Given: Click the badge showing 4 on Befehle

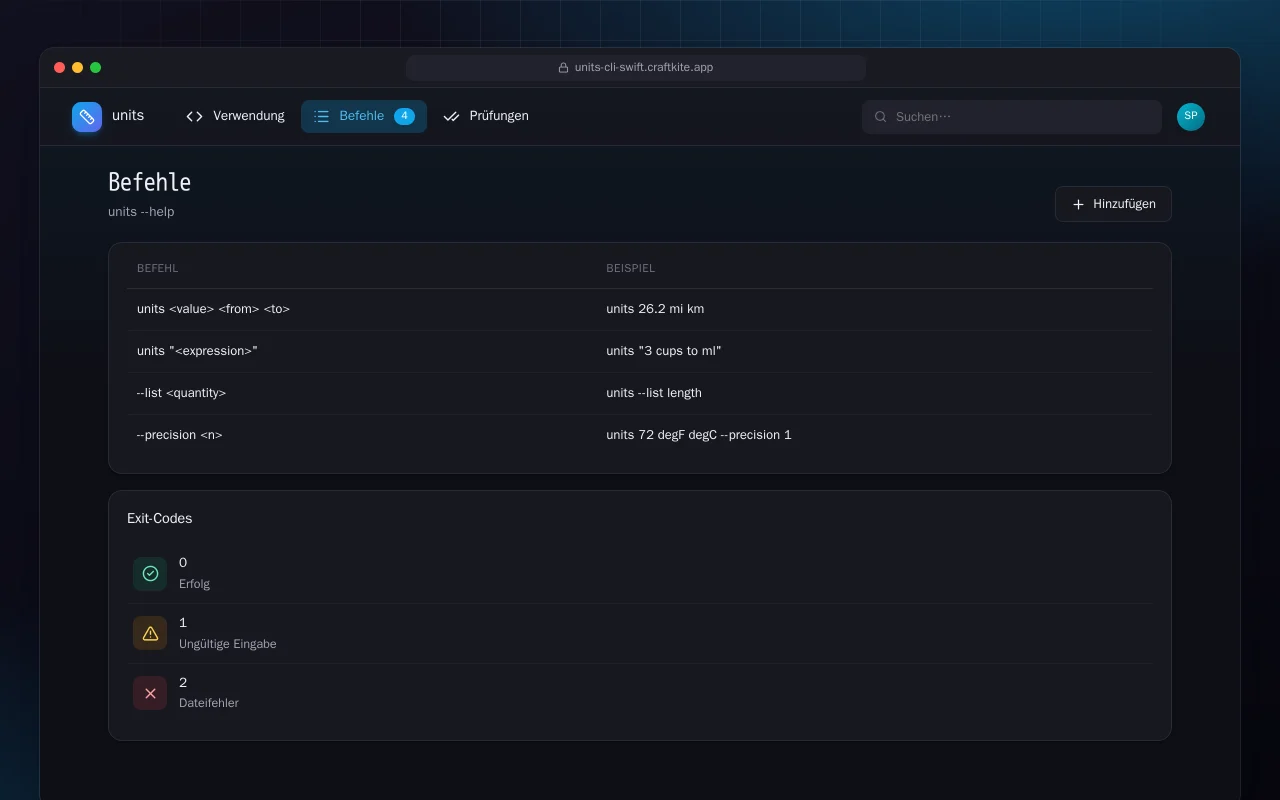Looking at the screenshot, I should 404,117.
